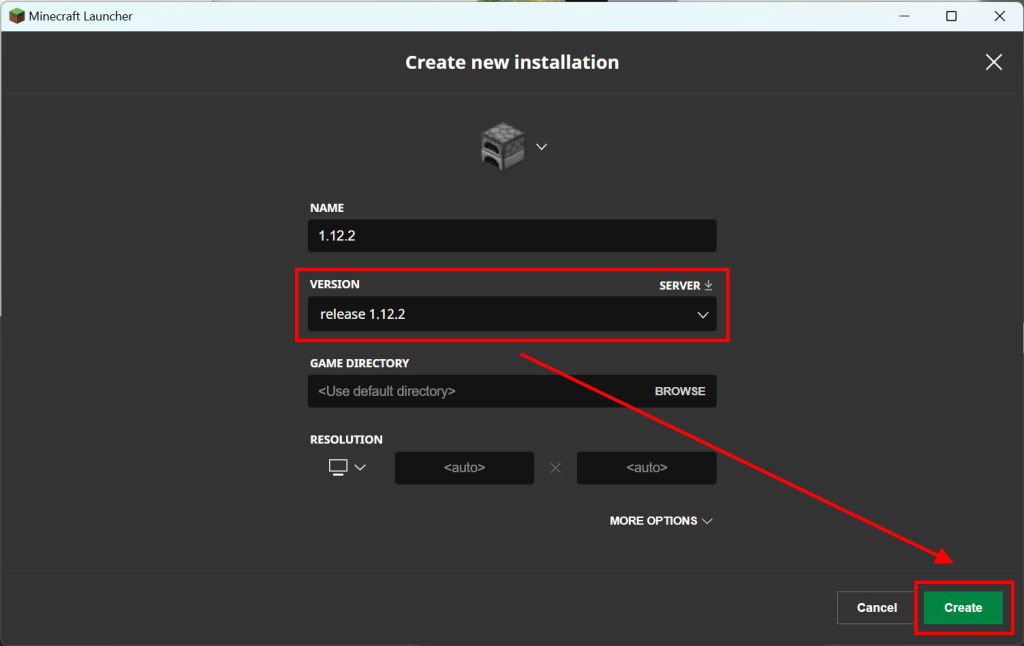Select the resolution height auto field
Screen dimensions: 1024x646
pos(646,467)
